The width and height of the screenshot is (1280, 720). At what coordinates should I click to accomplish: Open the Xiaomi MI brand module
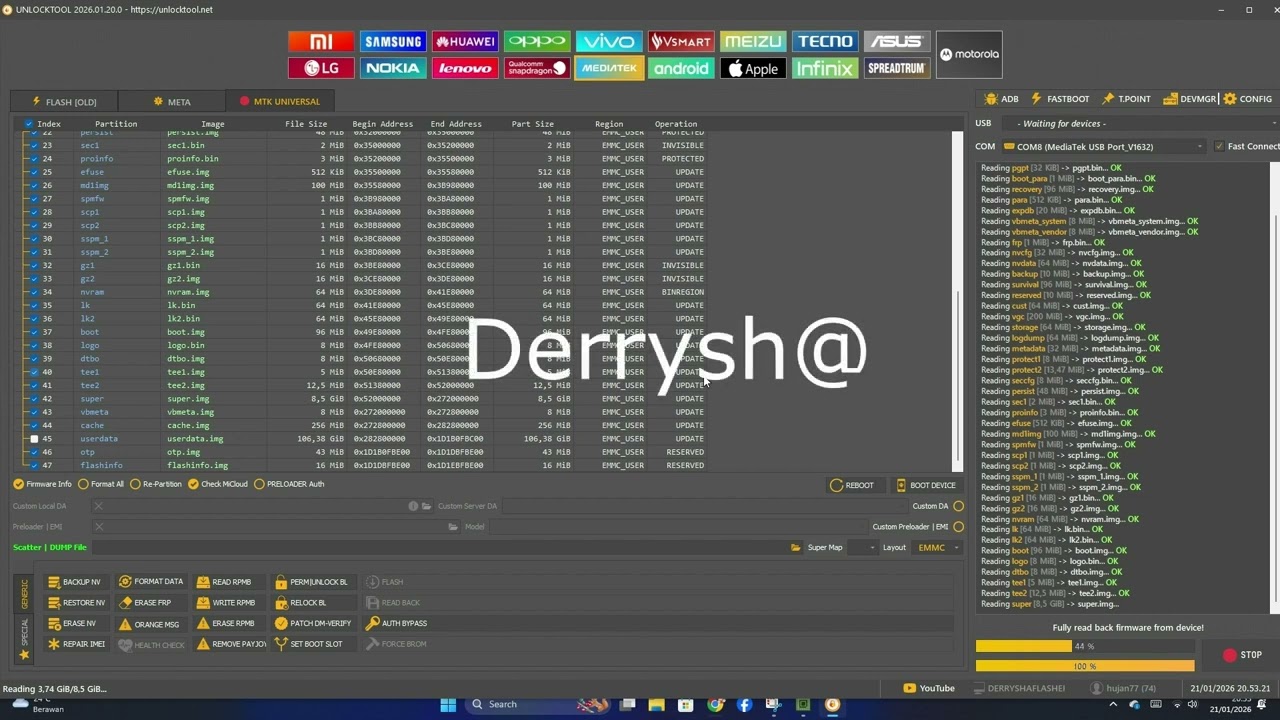click(x=321, y=41)
